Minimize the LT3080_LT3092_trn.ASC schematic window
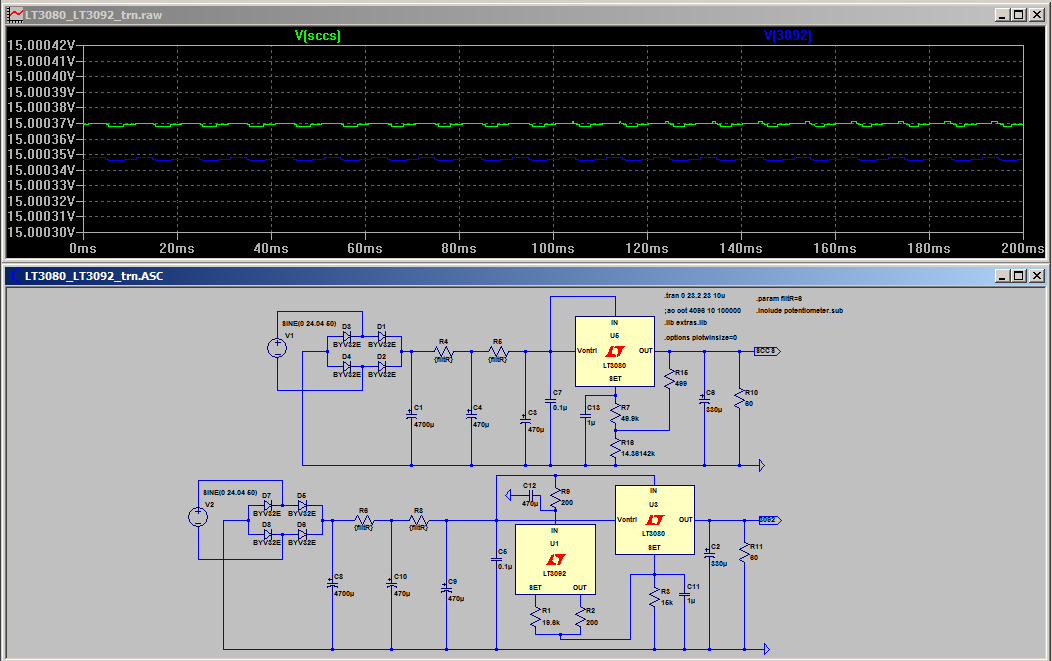The height and width of the screenshot is (661, 1052). 1002,276
